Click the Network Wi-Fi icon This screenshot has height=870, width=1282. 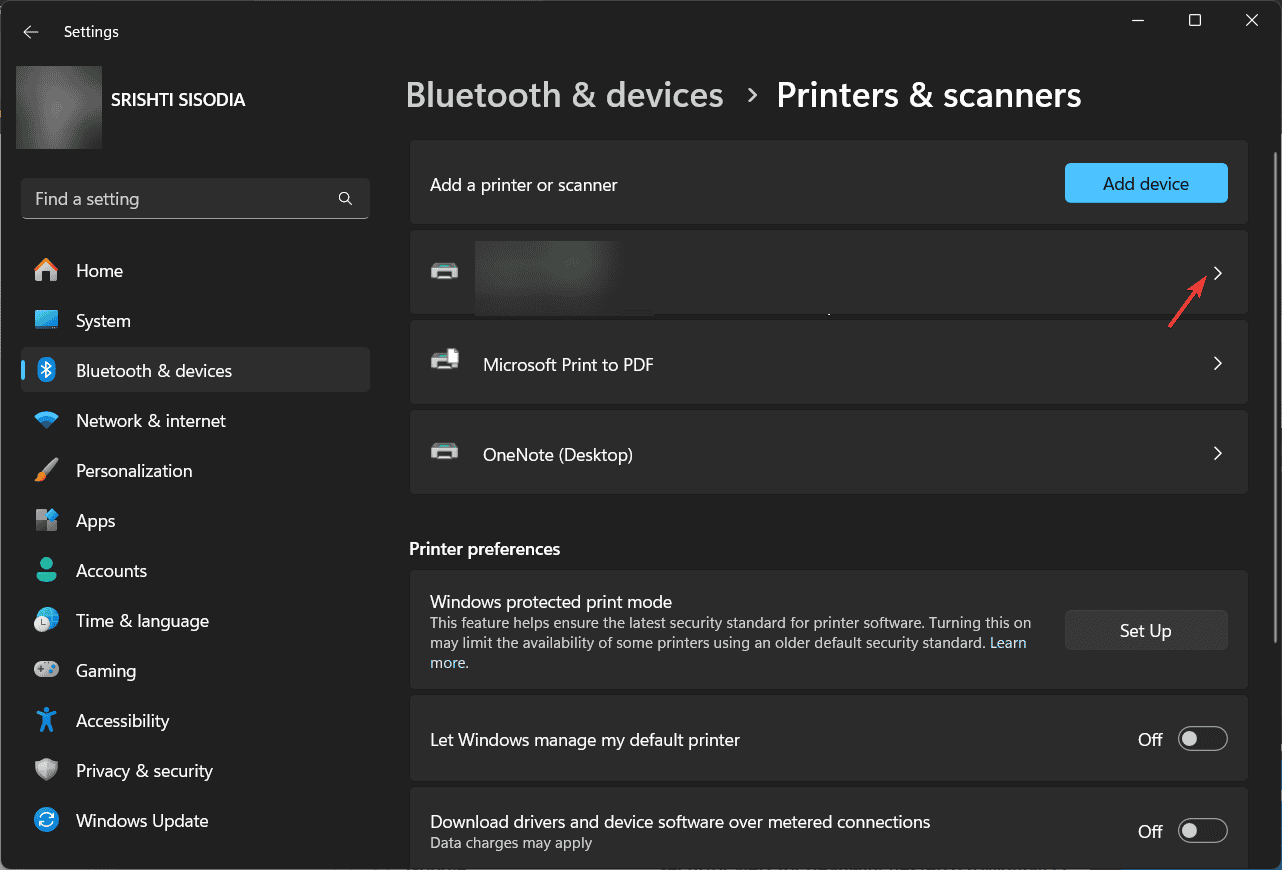coord(46,420)
